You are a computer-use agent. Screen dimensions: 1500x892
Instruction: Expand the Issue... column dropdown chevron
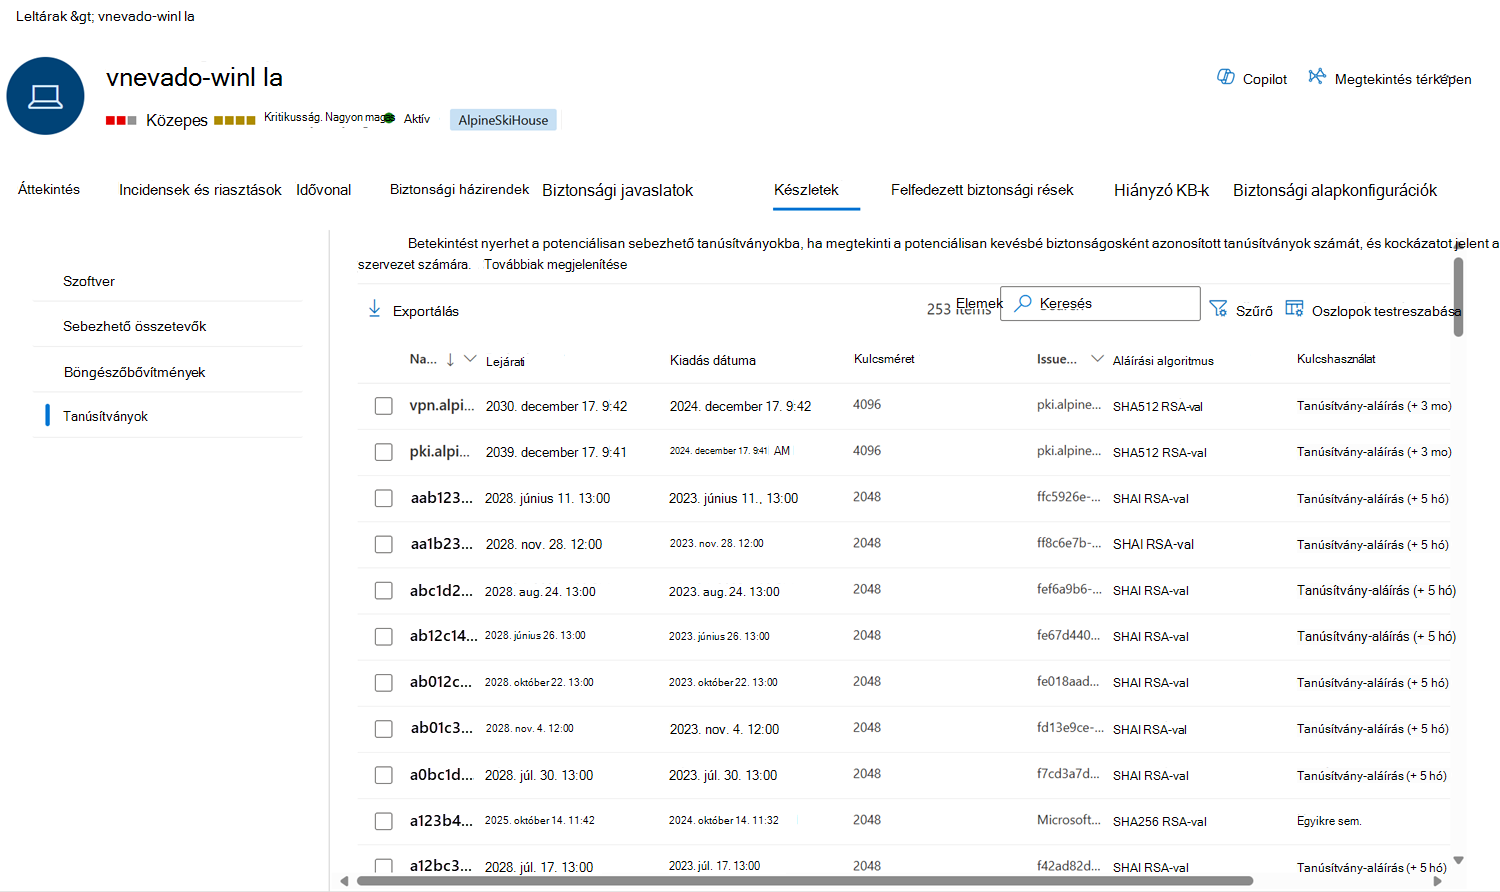tap(1097, 359)
